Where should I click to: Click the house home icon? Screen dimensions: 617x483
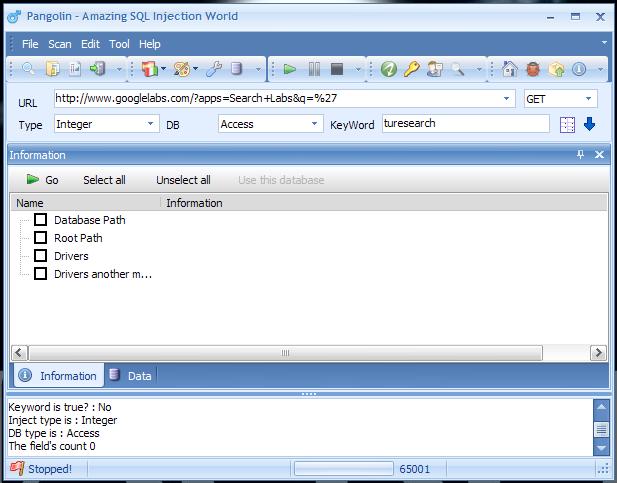pos(510,69)
